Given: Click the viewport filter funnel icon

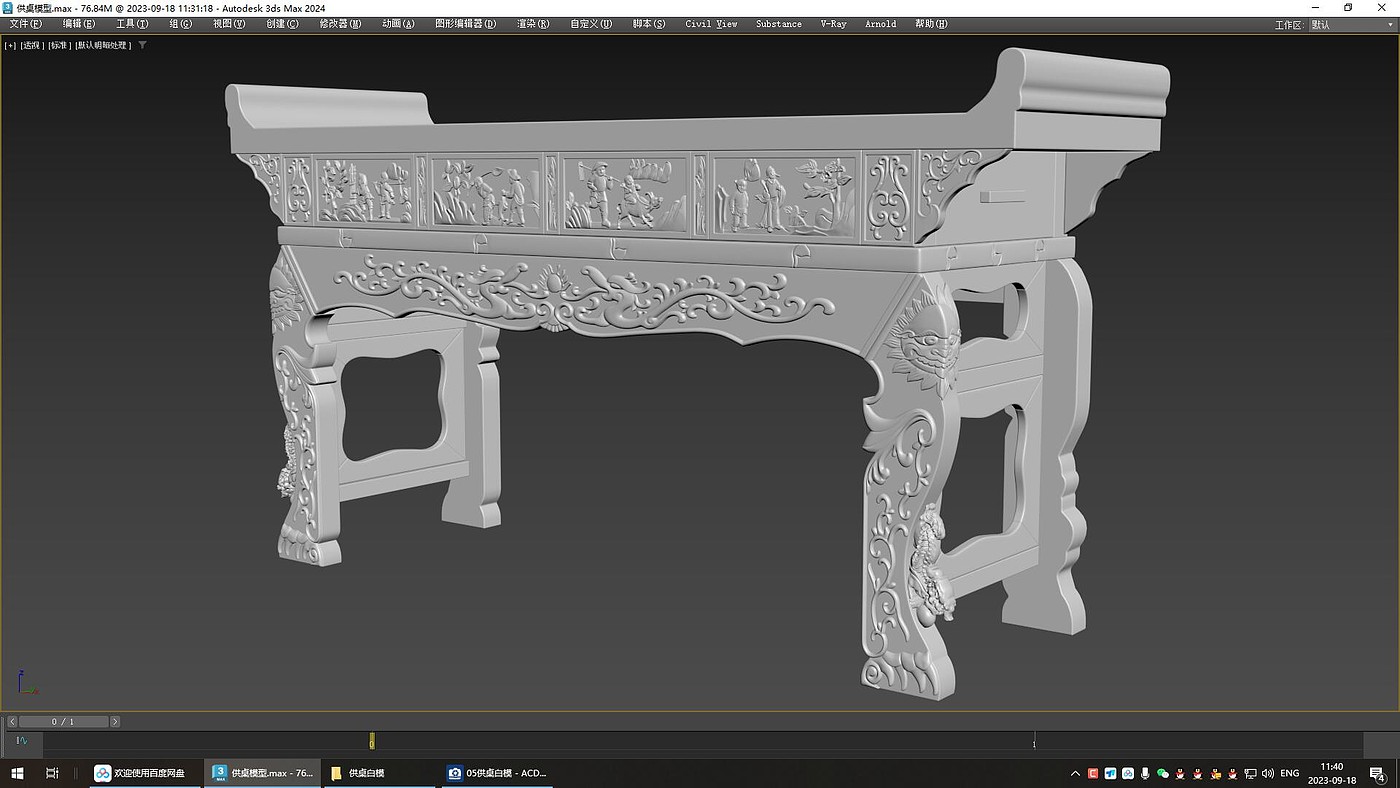Looking at the screenshot, I should pos(142,45).
